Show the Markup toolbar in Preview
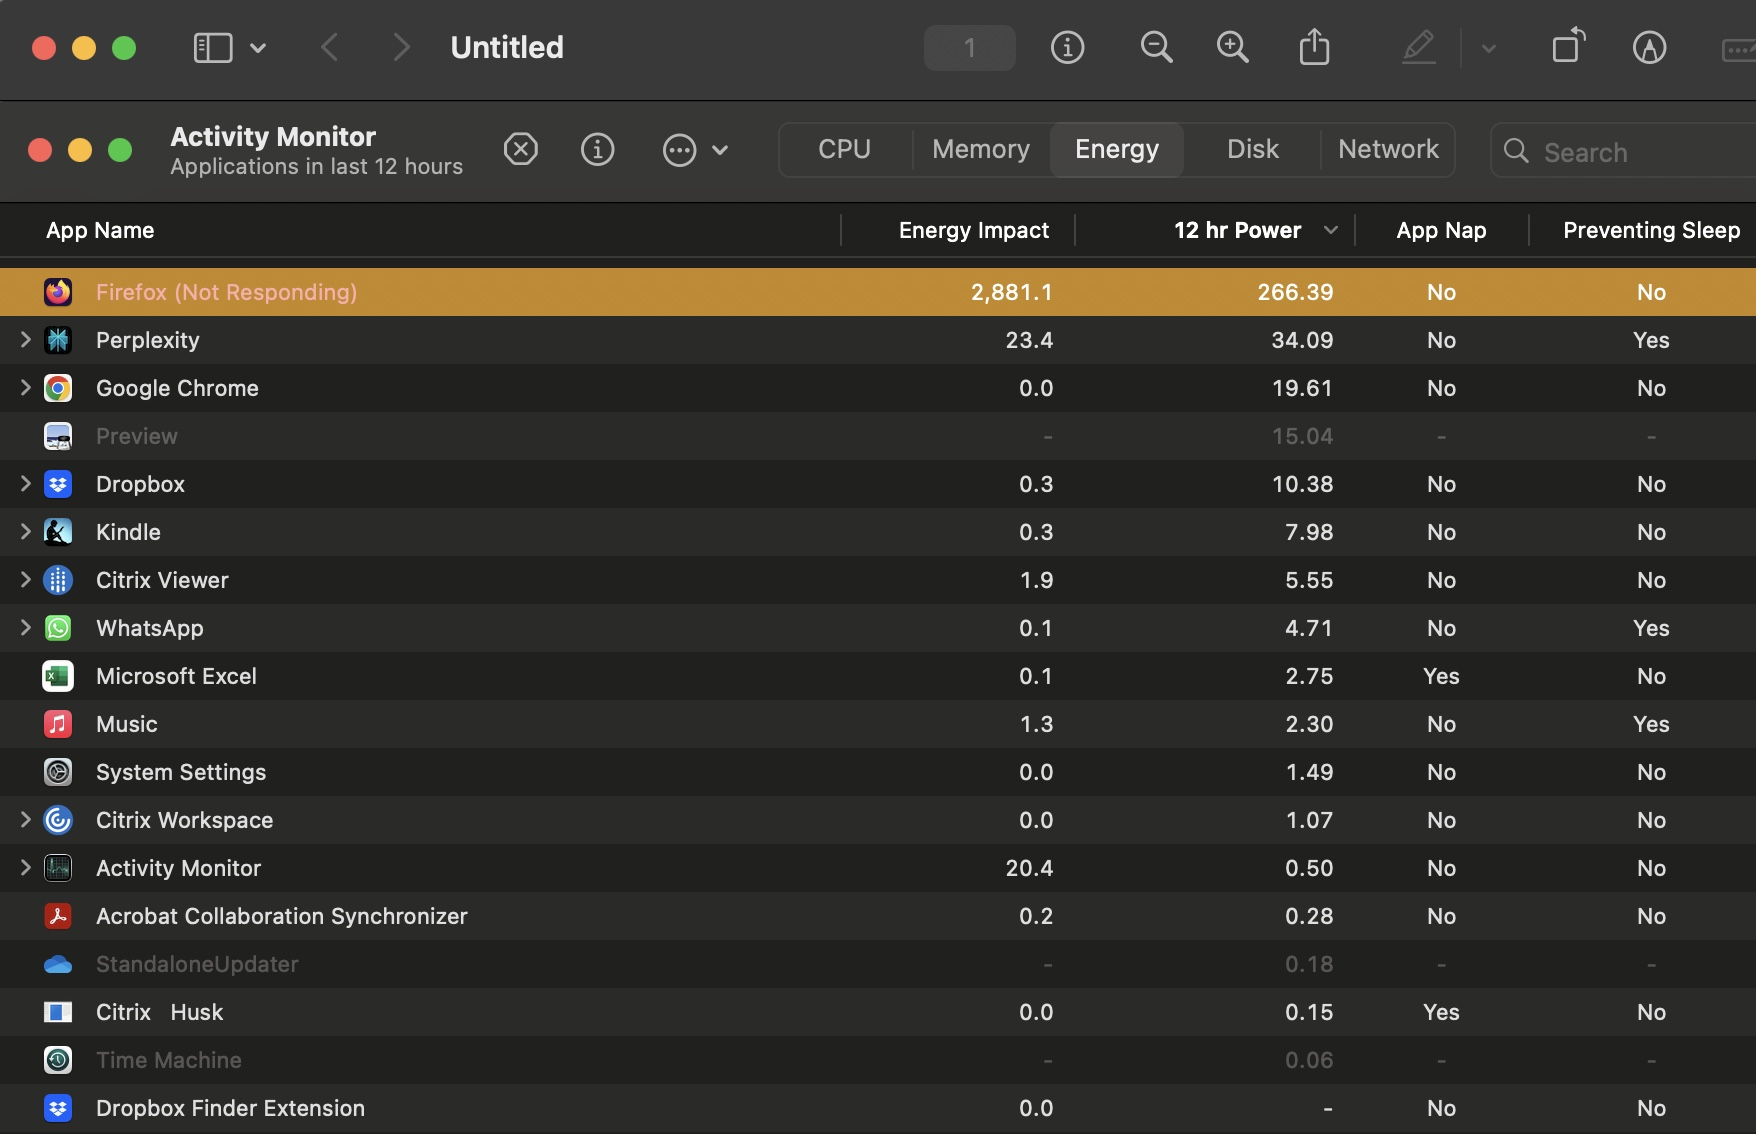The image size is (1756, 1134). (x=1649, y=47)
